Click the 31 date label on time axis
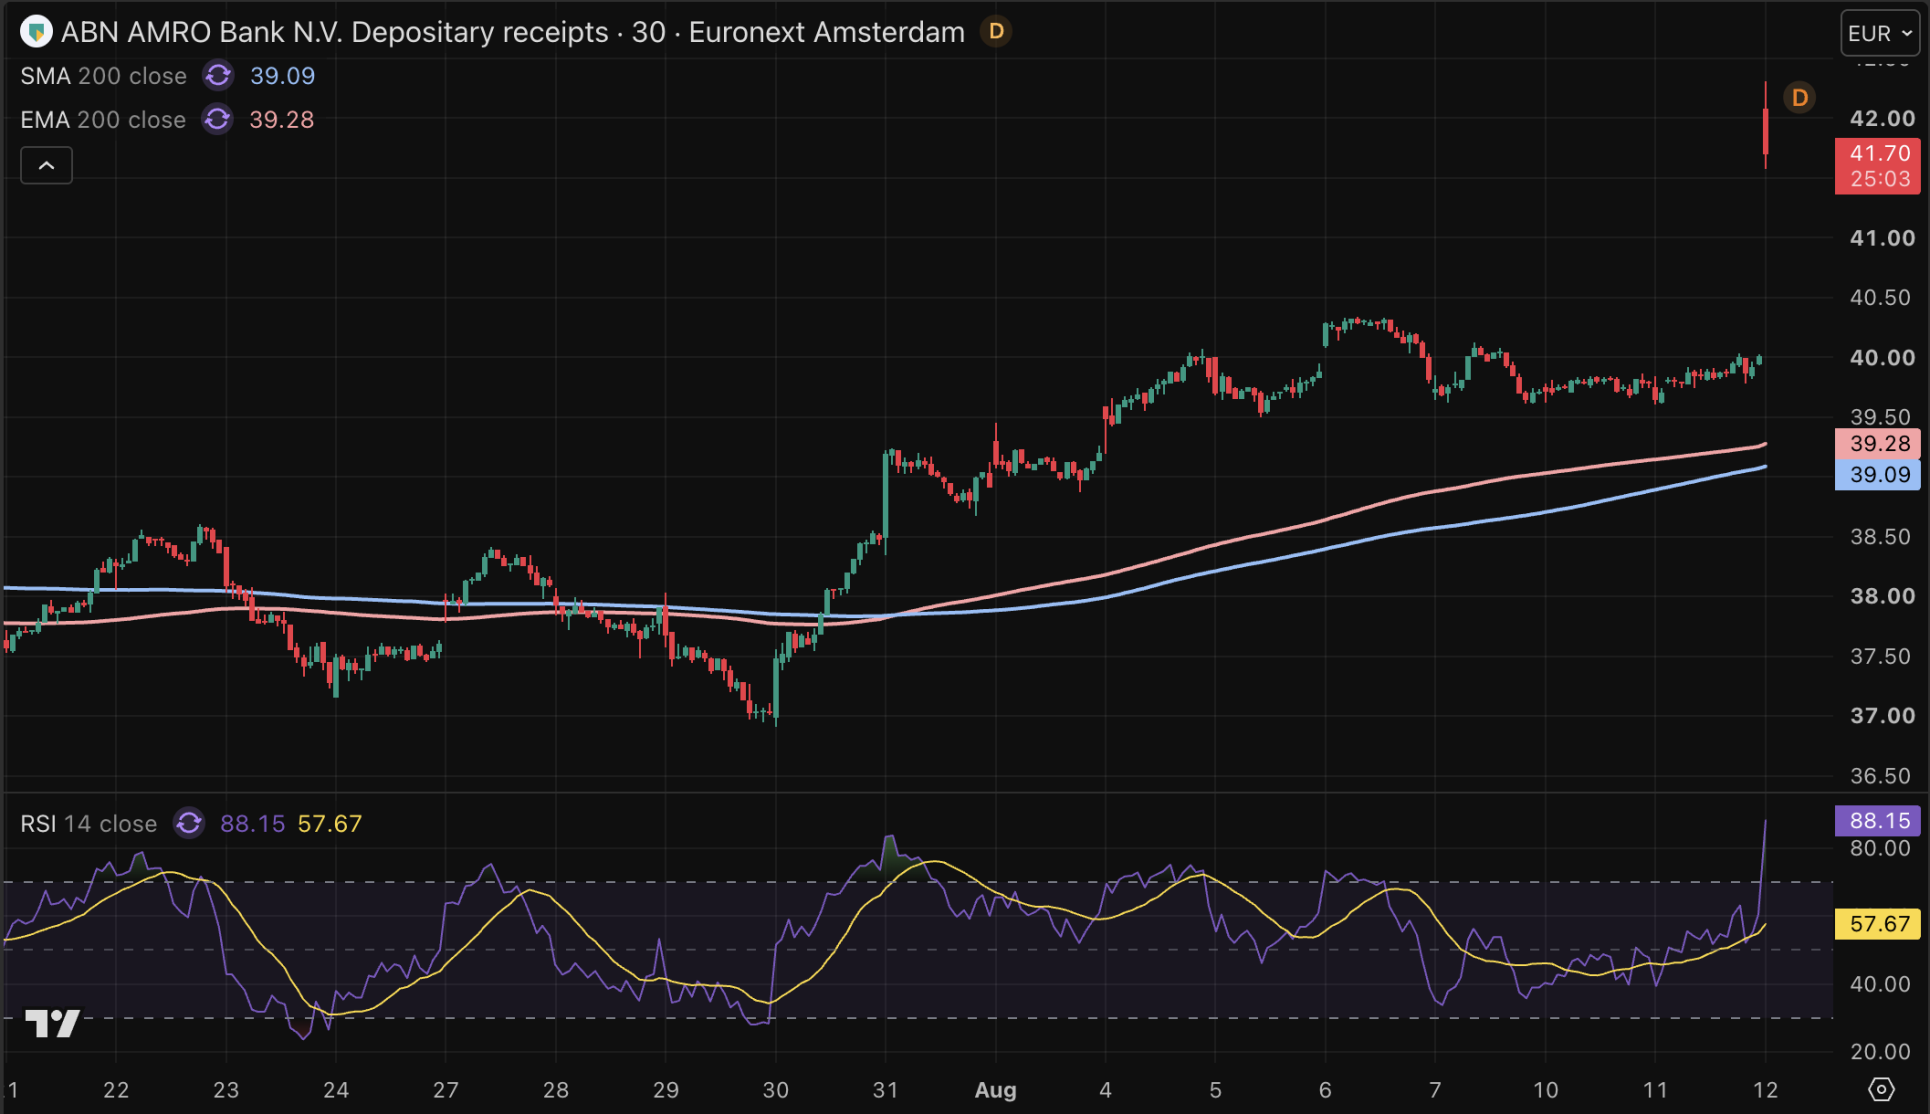Screen dimensions: 1930x1114 click(x=885, y=1090)
